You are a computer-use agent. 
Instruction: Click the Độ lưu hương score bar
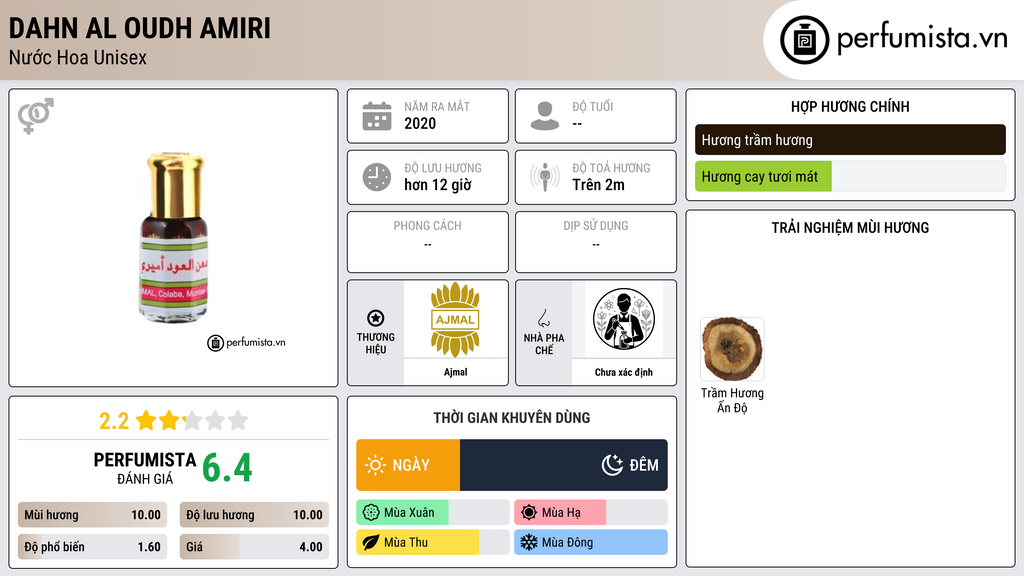254,515
